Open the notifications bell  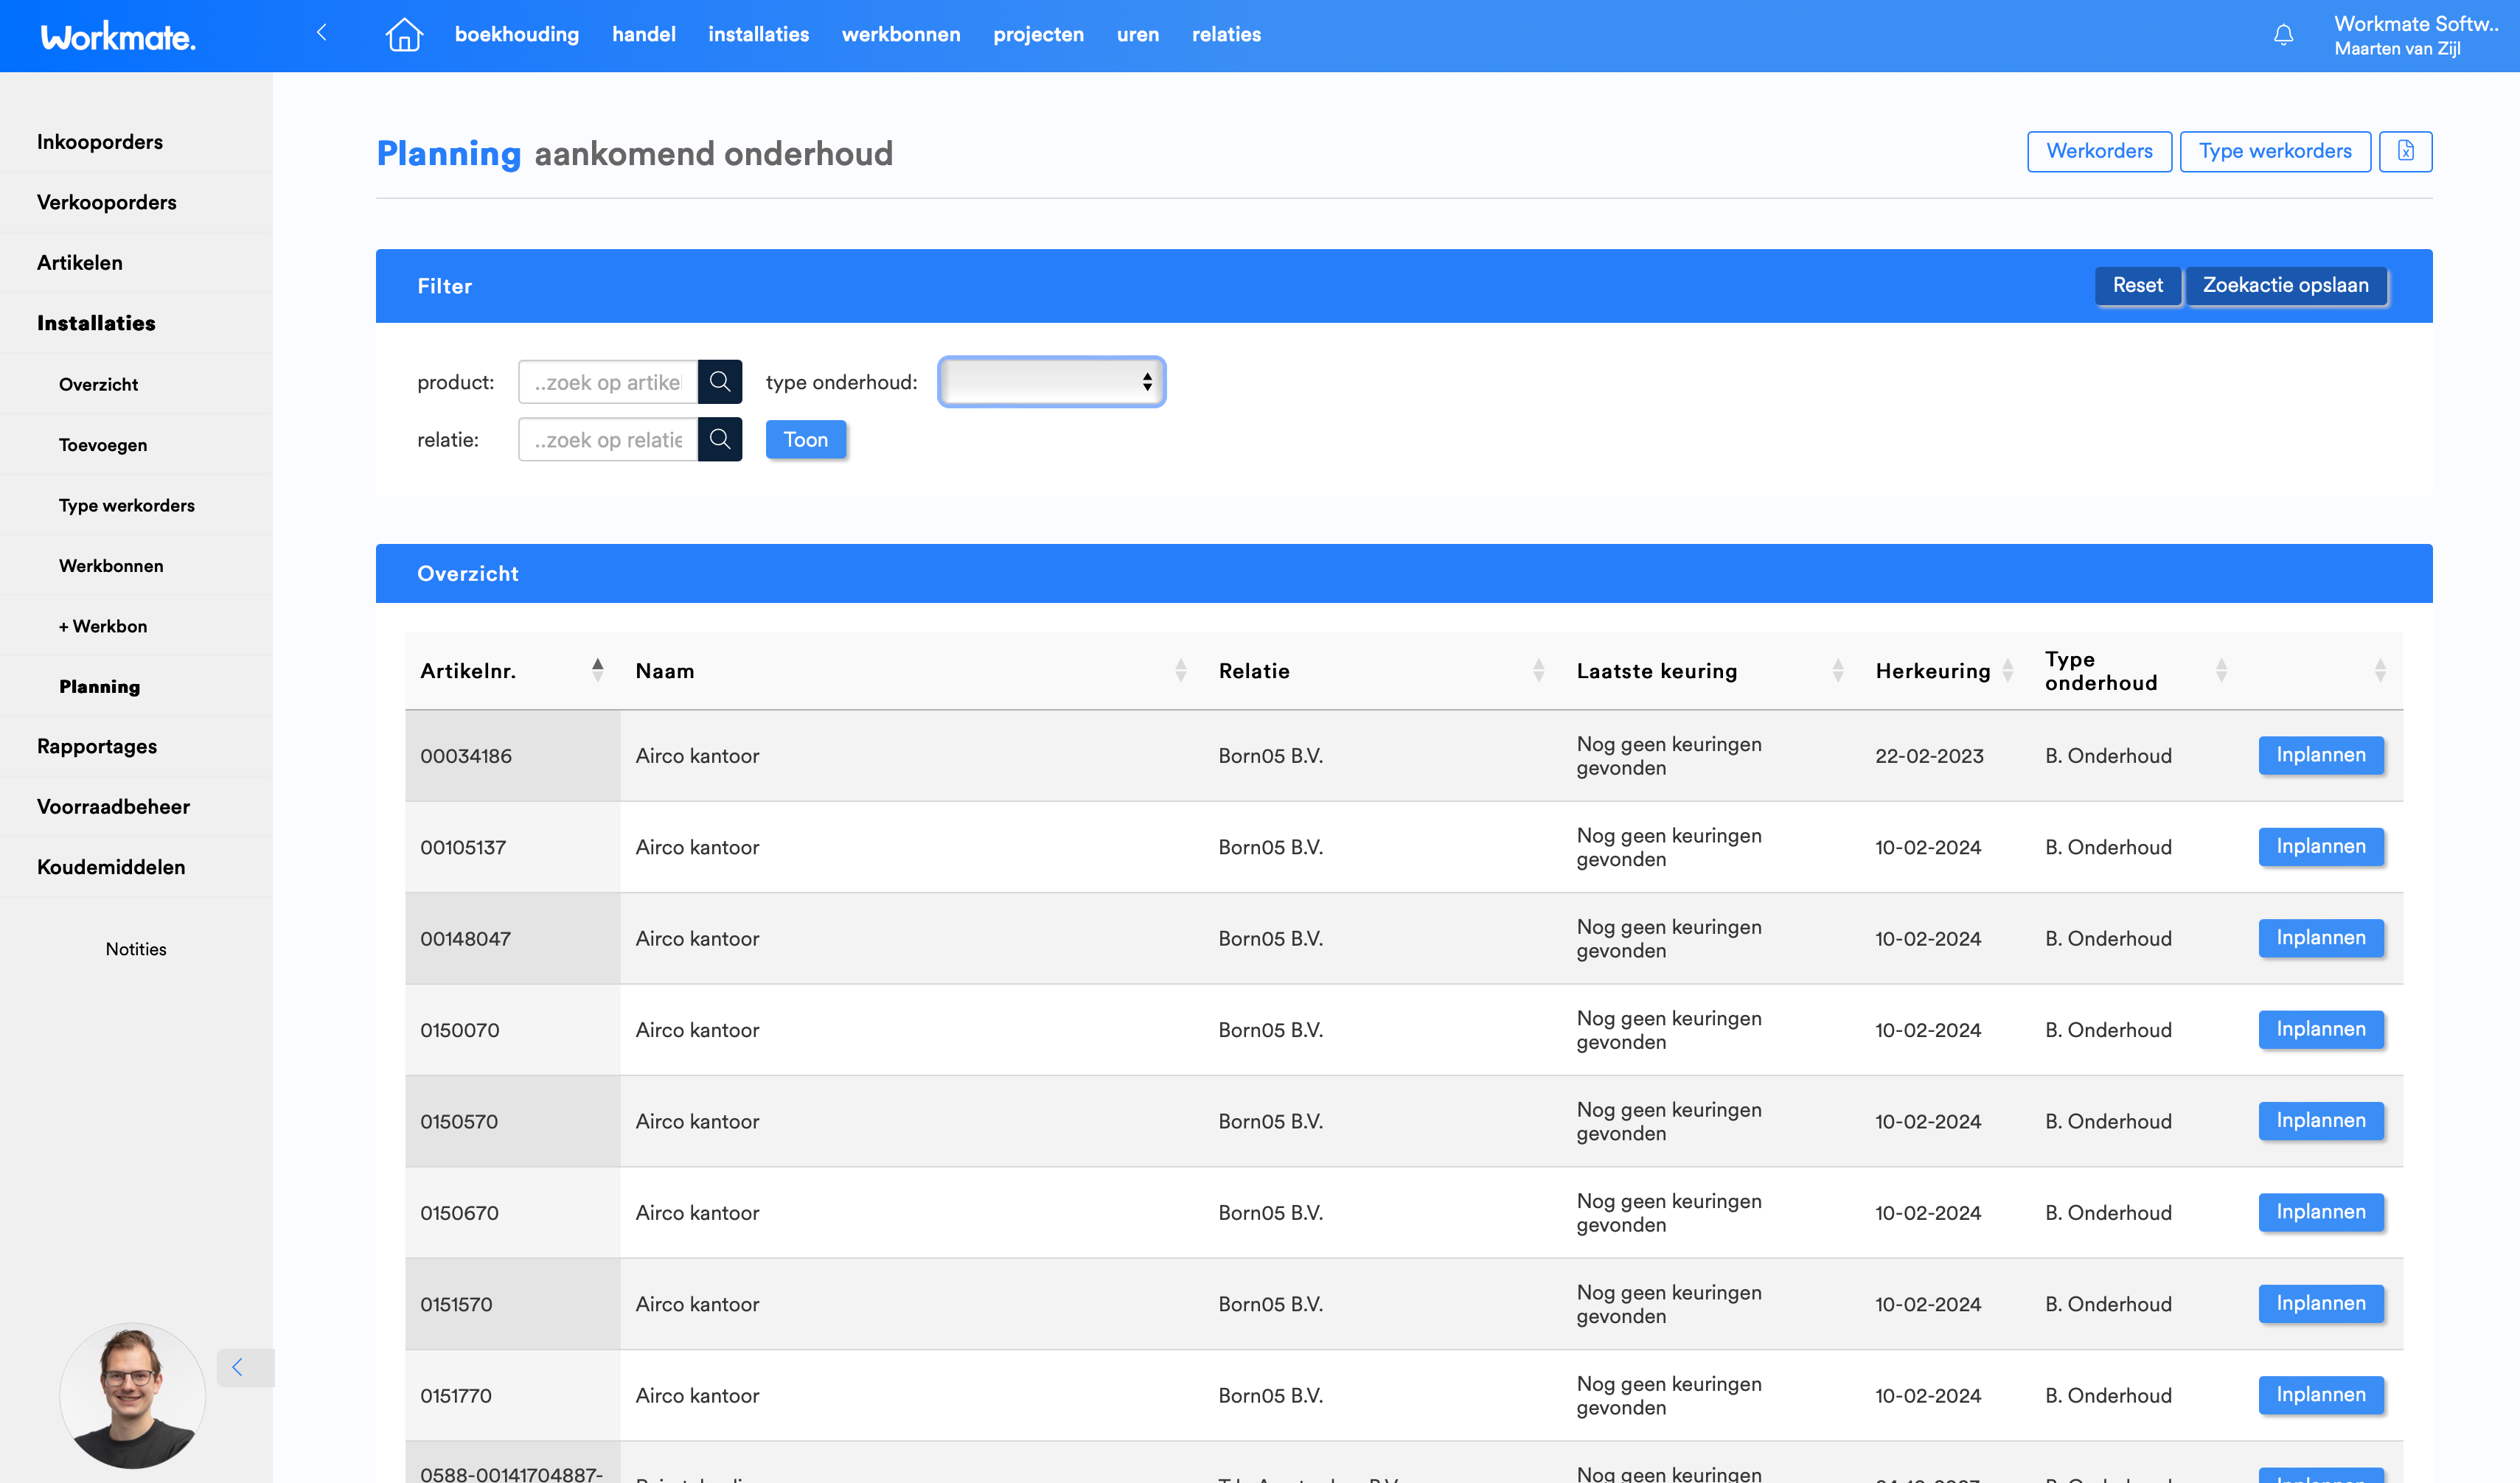(x=2283, y=36)
